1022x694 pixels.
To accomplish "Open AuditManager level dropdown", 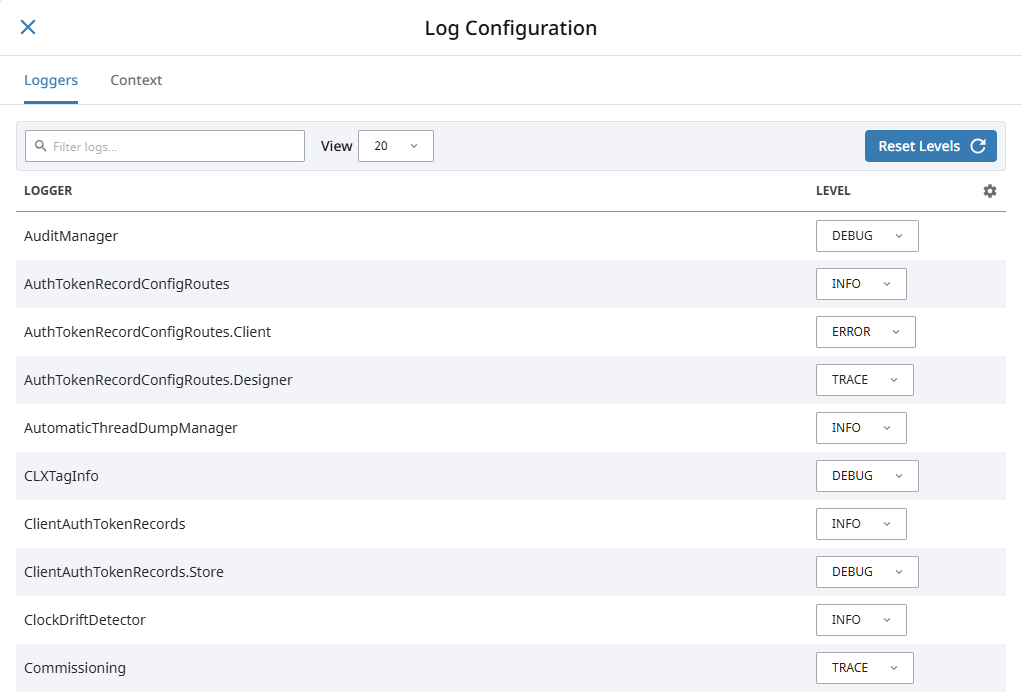I will [x=866, y=236].
